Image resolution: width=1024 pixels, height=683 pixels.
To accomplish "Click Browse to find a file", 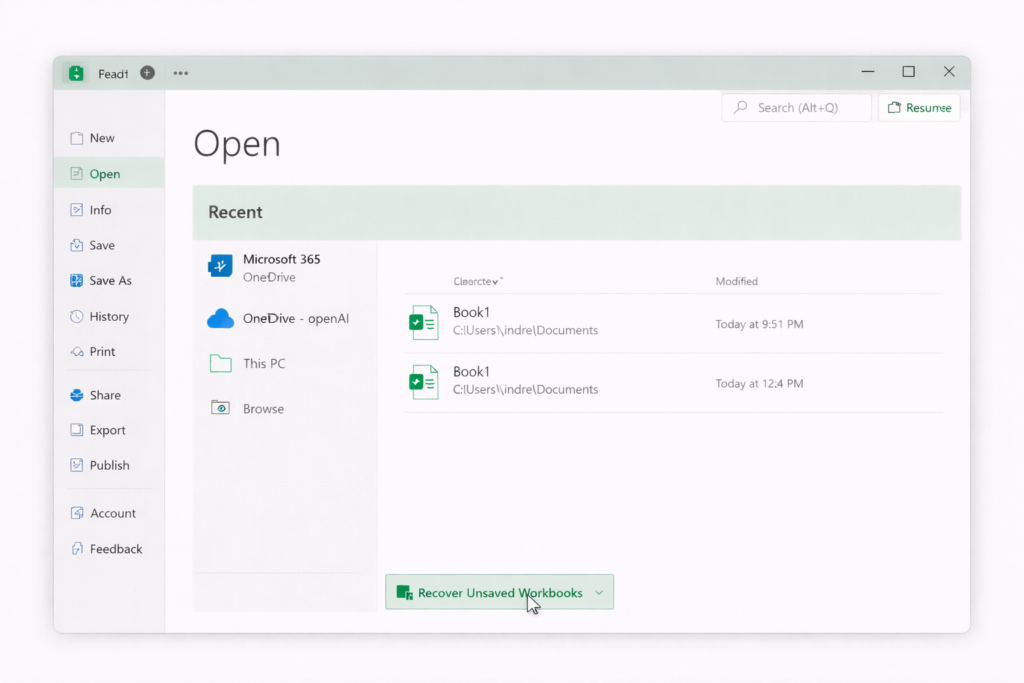I will coord(285,408).
